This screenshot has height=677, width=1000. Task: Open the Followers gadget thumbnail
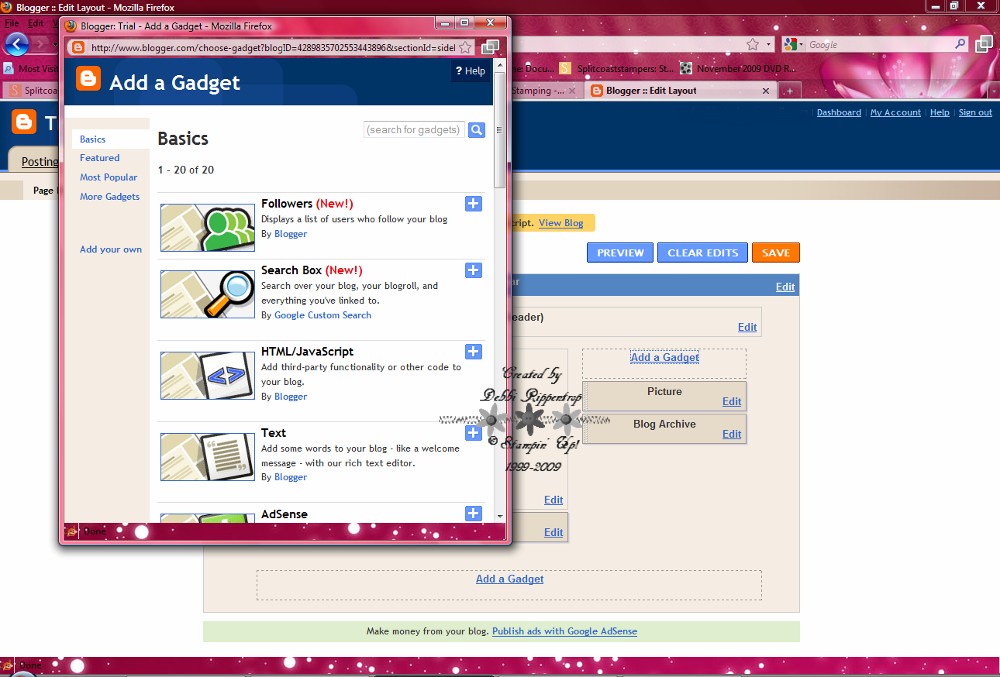pyautogui.click(x=207, y=228)
